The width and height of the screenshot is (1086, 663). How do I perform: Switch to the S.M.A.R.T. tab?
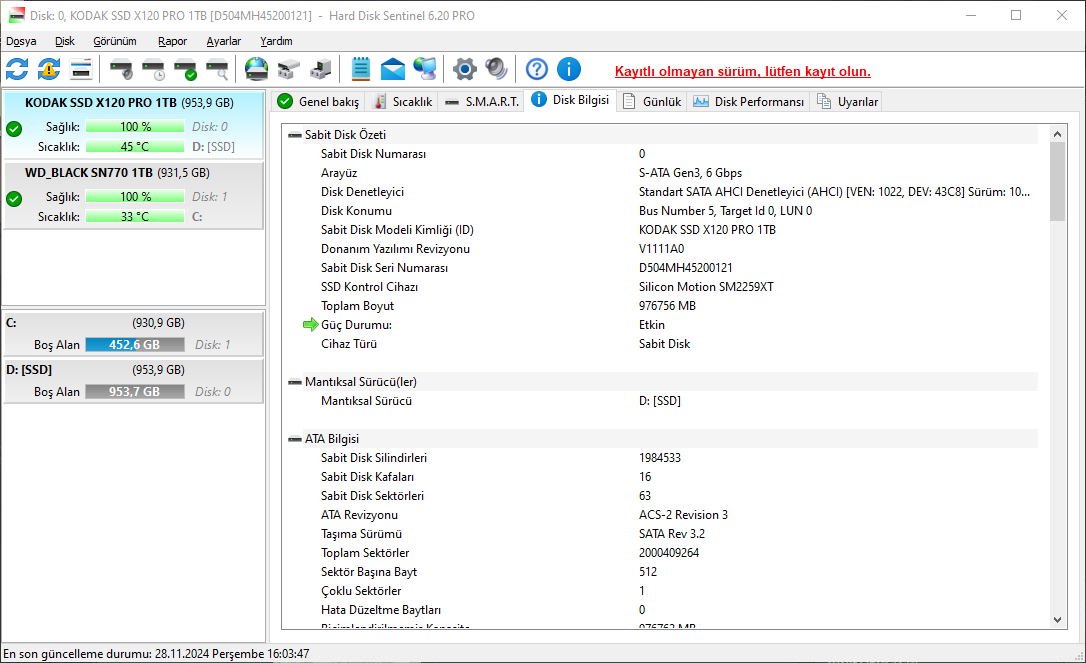(481, 102)
